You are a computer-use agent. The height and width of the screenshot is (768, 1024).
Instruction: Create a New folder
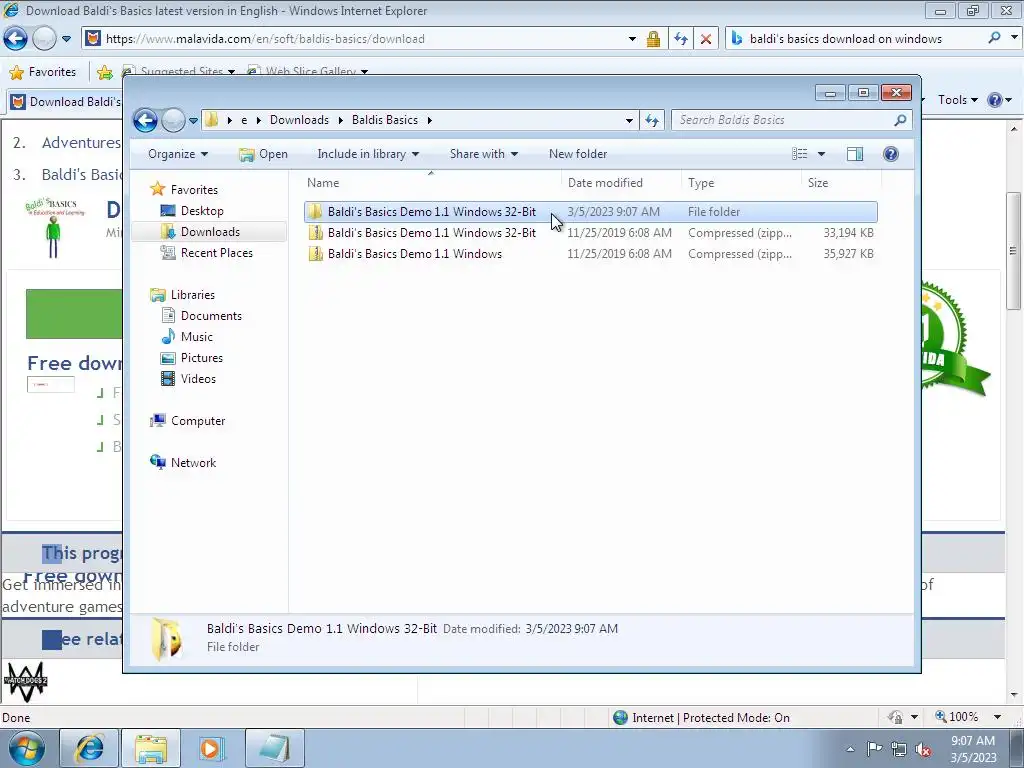tap(578, 154)
